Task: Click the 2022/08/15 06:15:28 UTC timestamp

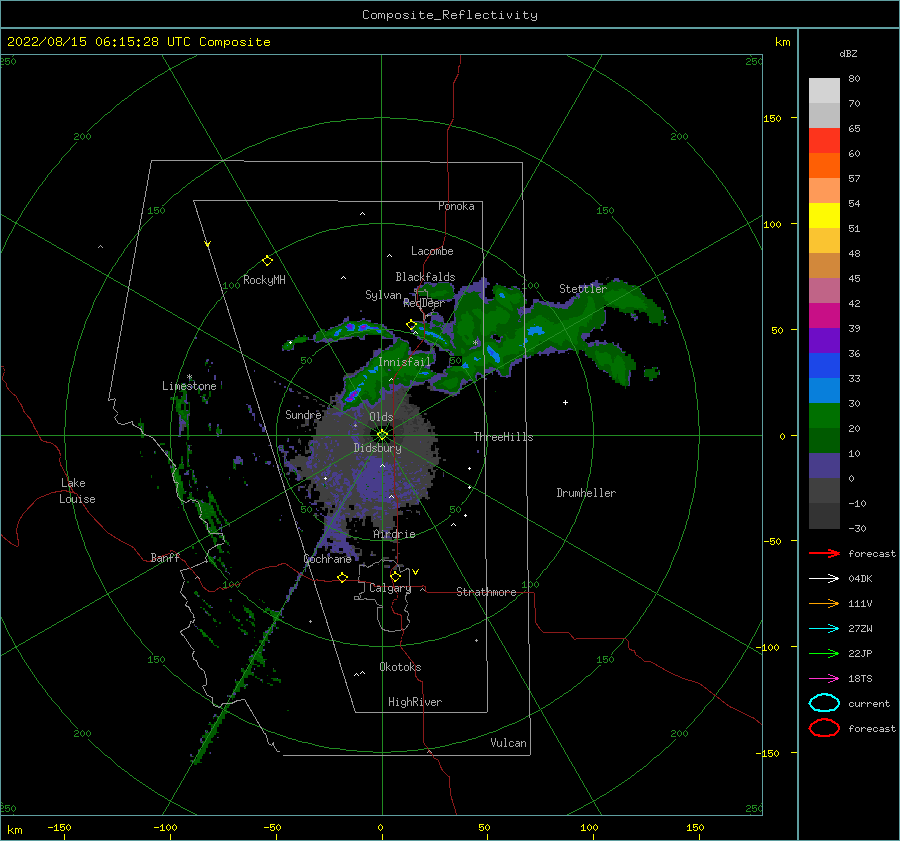Action: coord(138,42)
